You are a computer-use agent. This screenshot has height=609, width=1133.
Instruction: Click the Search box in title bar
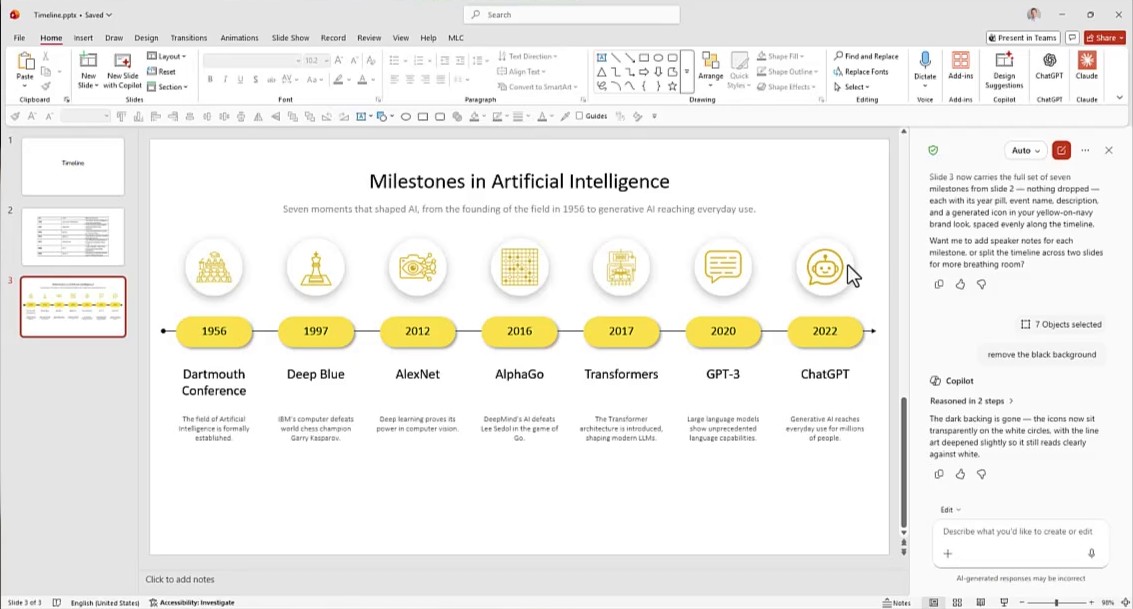pyautogui.click(x=572, y=14)
